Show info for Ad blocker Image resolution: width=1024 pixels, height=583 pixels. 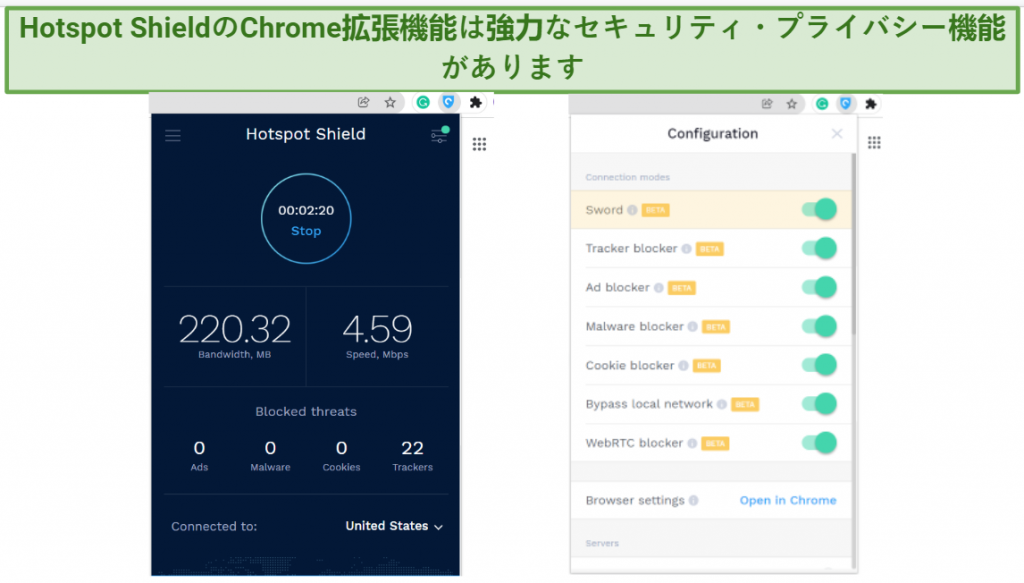(659, 288)
